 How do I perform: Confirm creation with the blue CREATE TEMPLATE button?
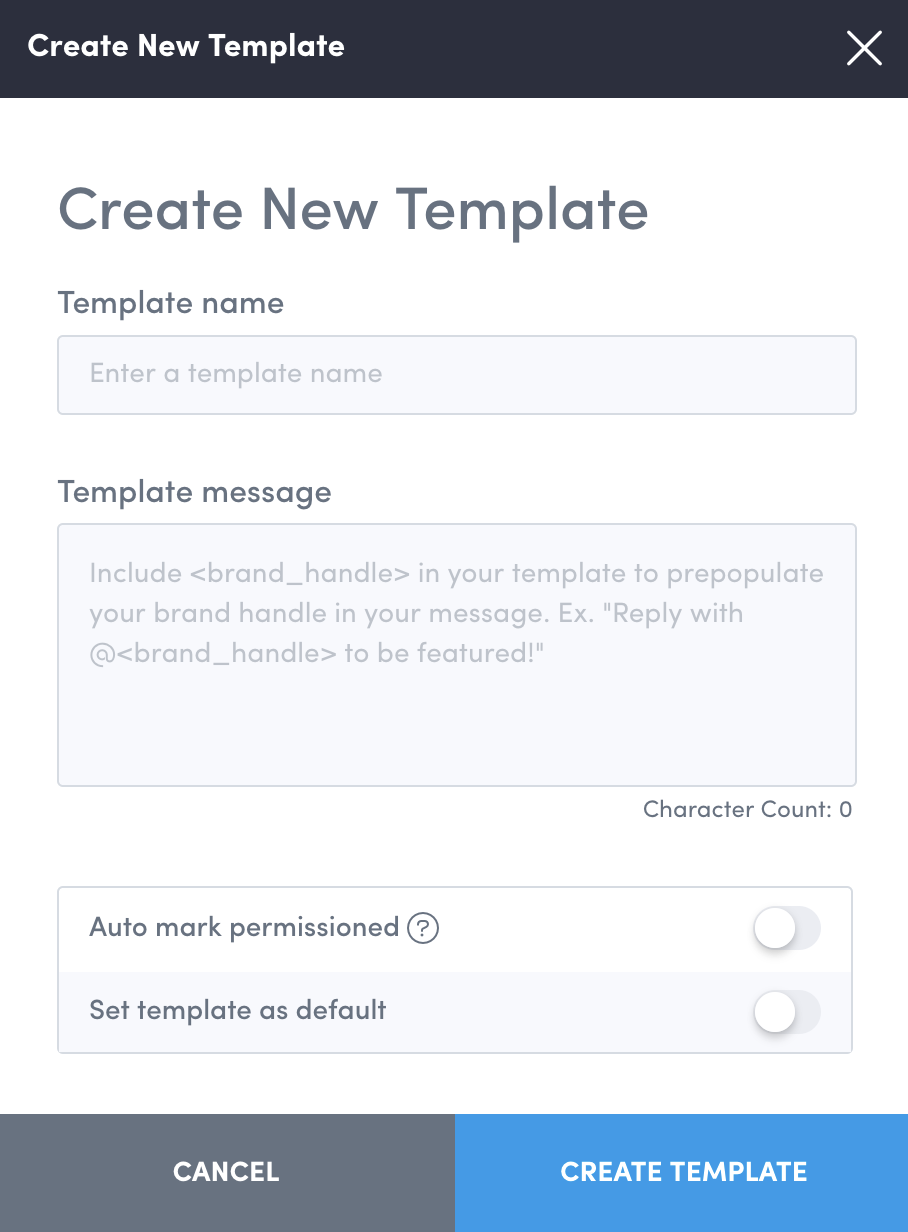[x=681, y=1171]
